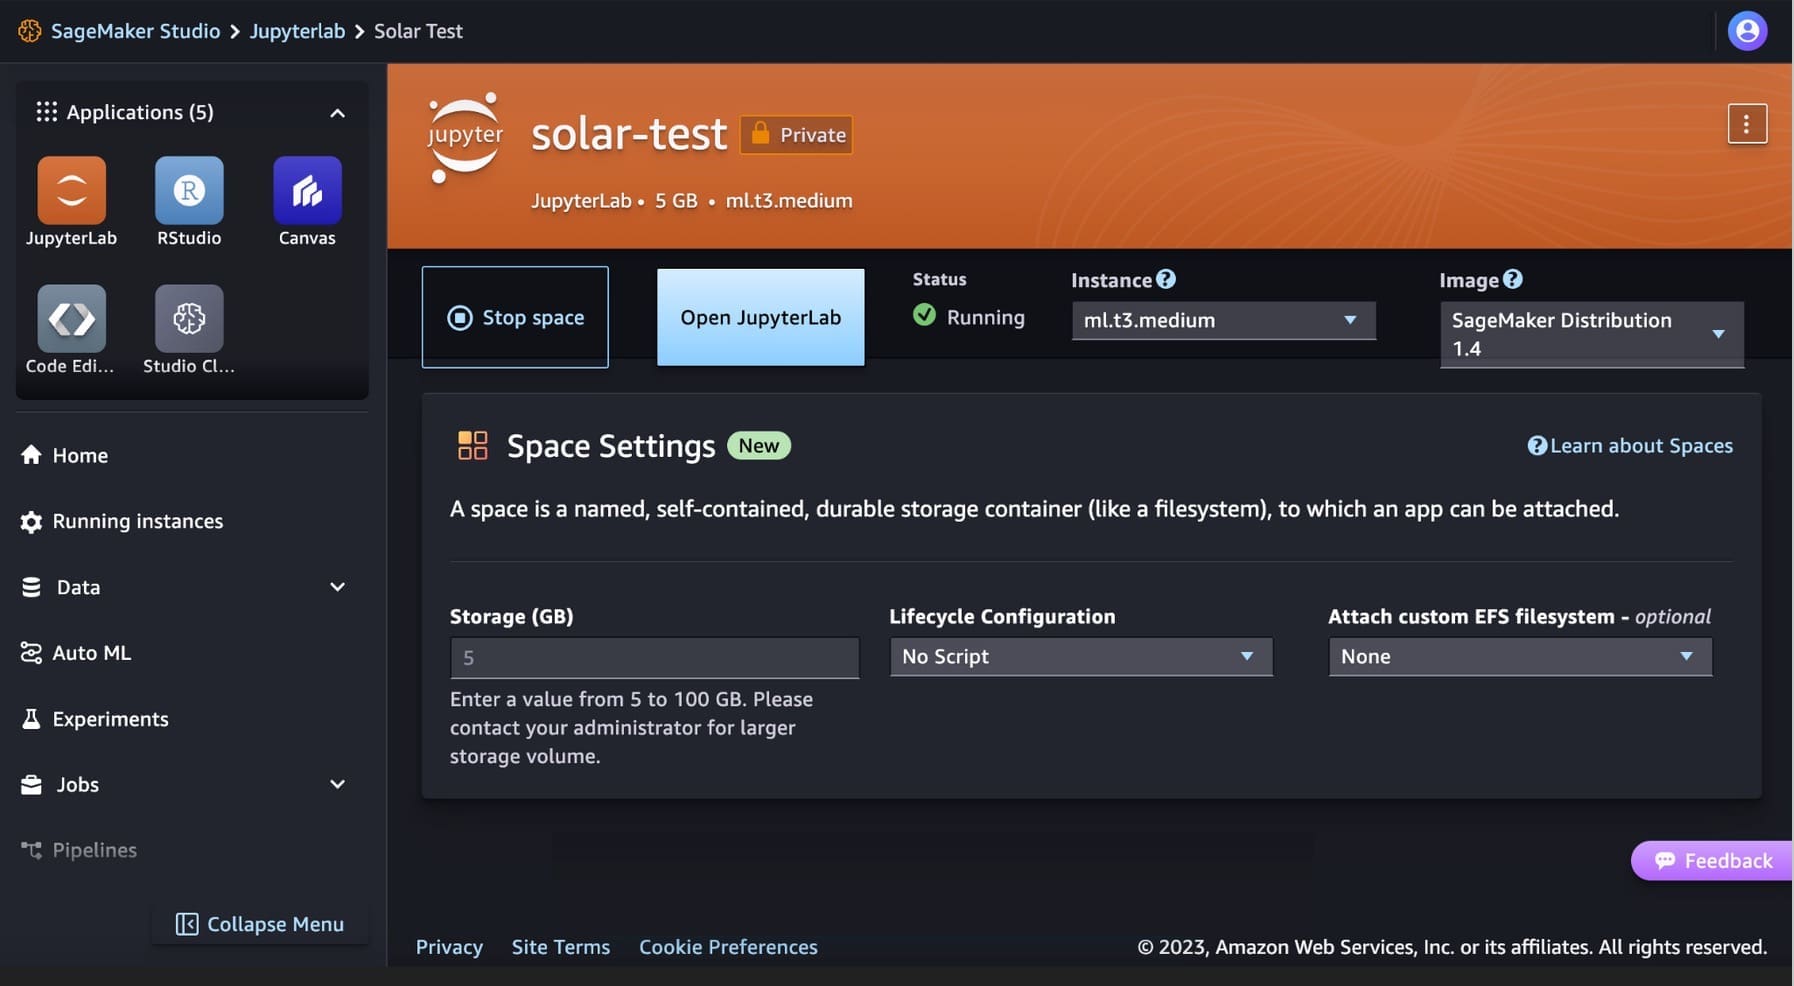Click the green Running status checkmark
The image size is (1794, 986).
pos(925,316)
